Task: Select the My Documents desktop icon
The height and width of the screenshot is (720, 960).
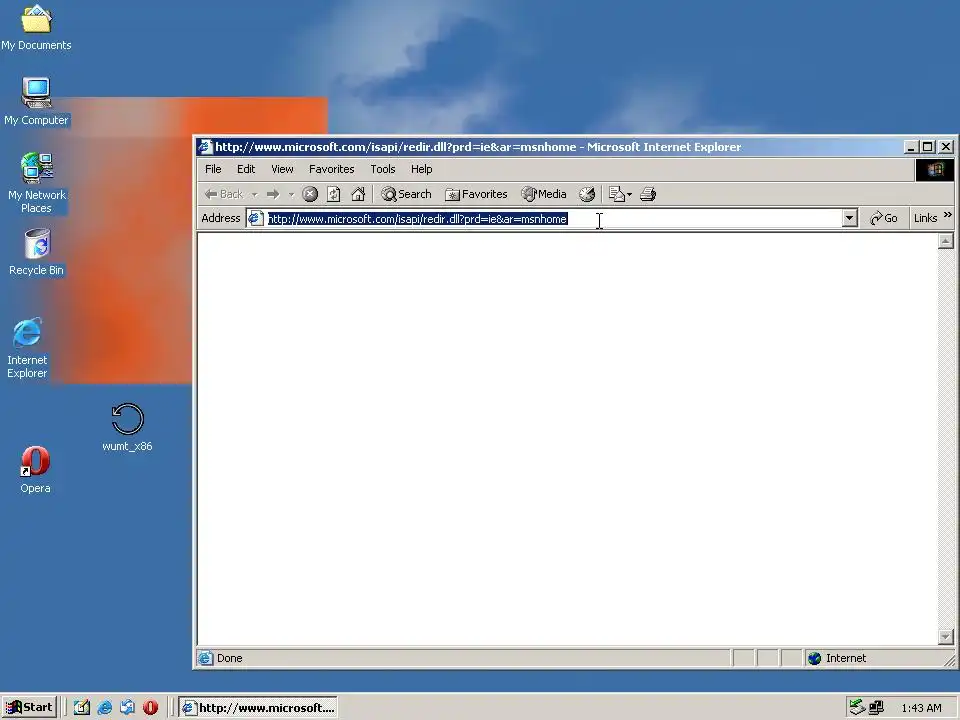Action: pos(36,28)
